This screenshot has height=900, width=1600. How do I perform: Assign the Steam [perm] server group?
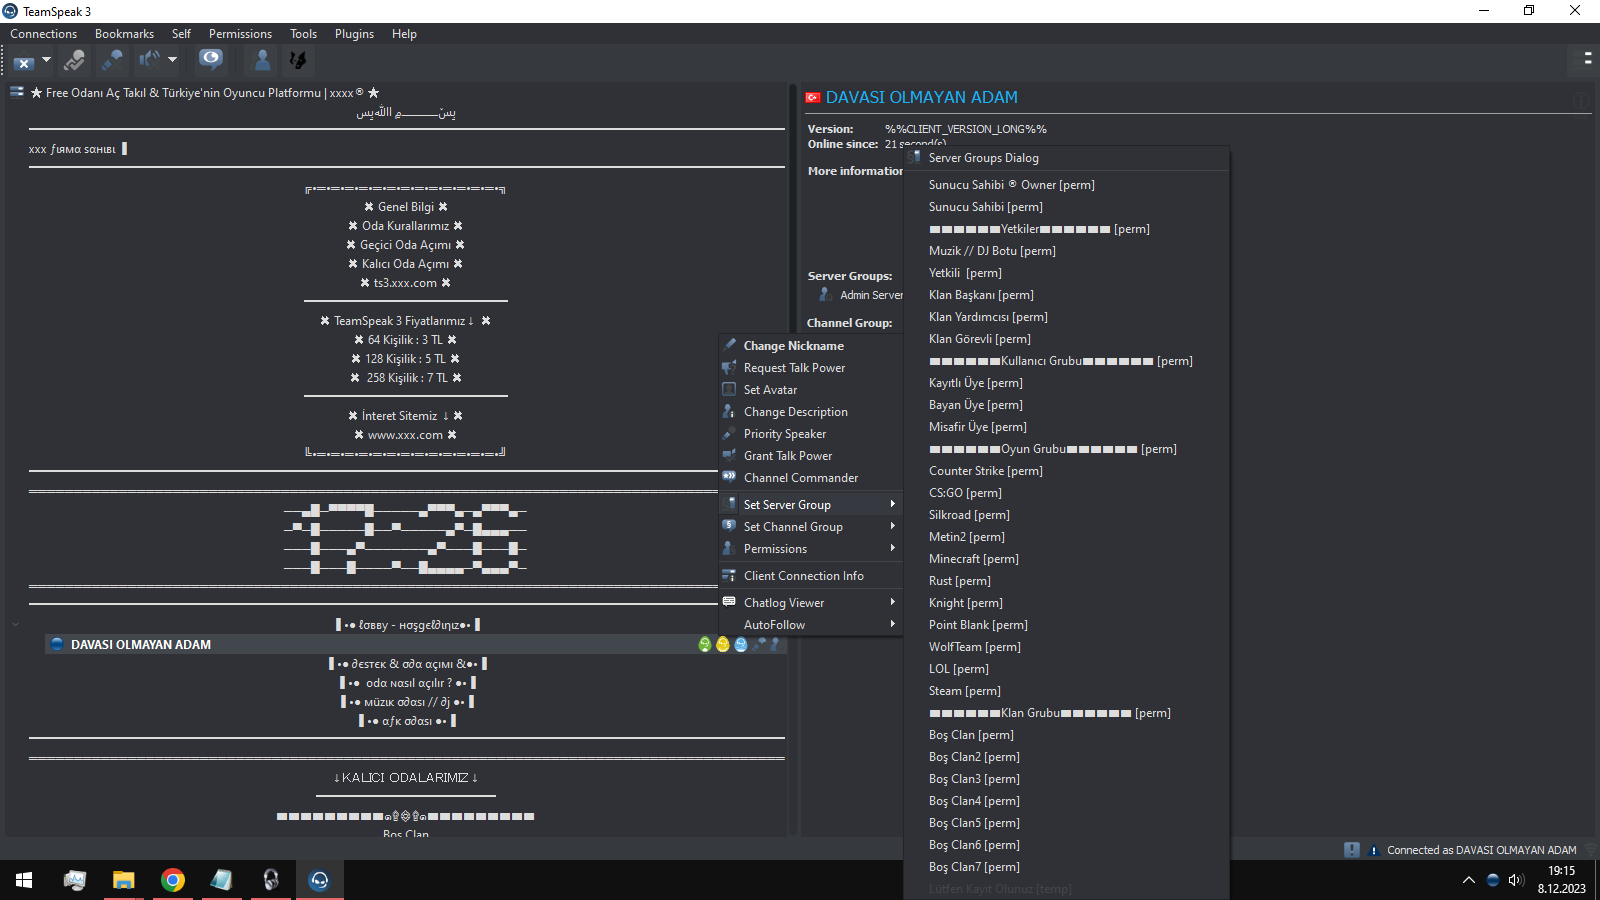[1066, 691]
